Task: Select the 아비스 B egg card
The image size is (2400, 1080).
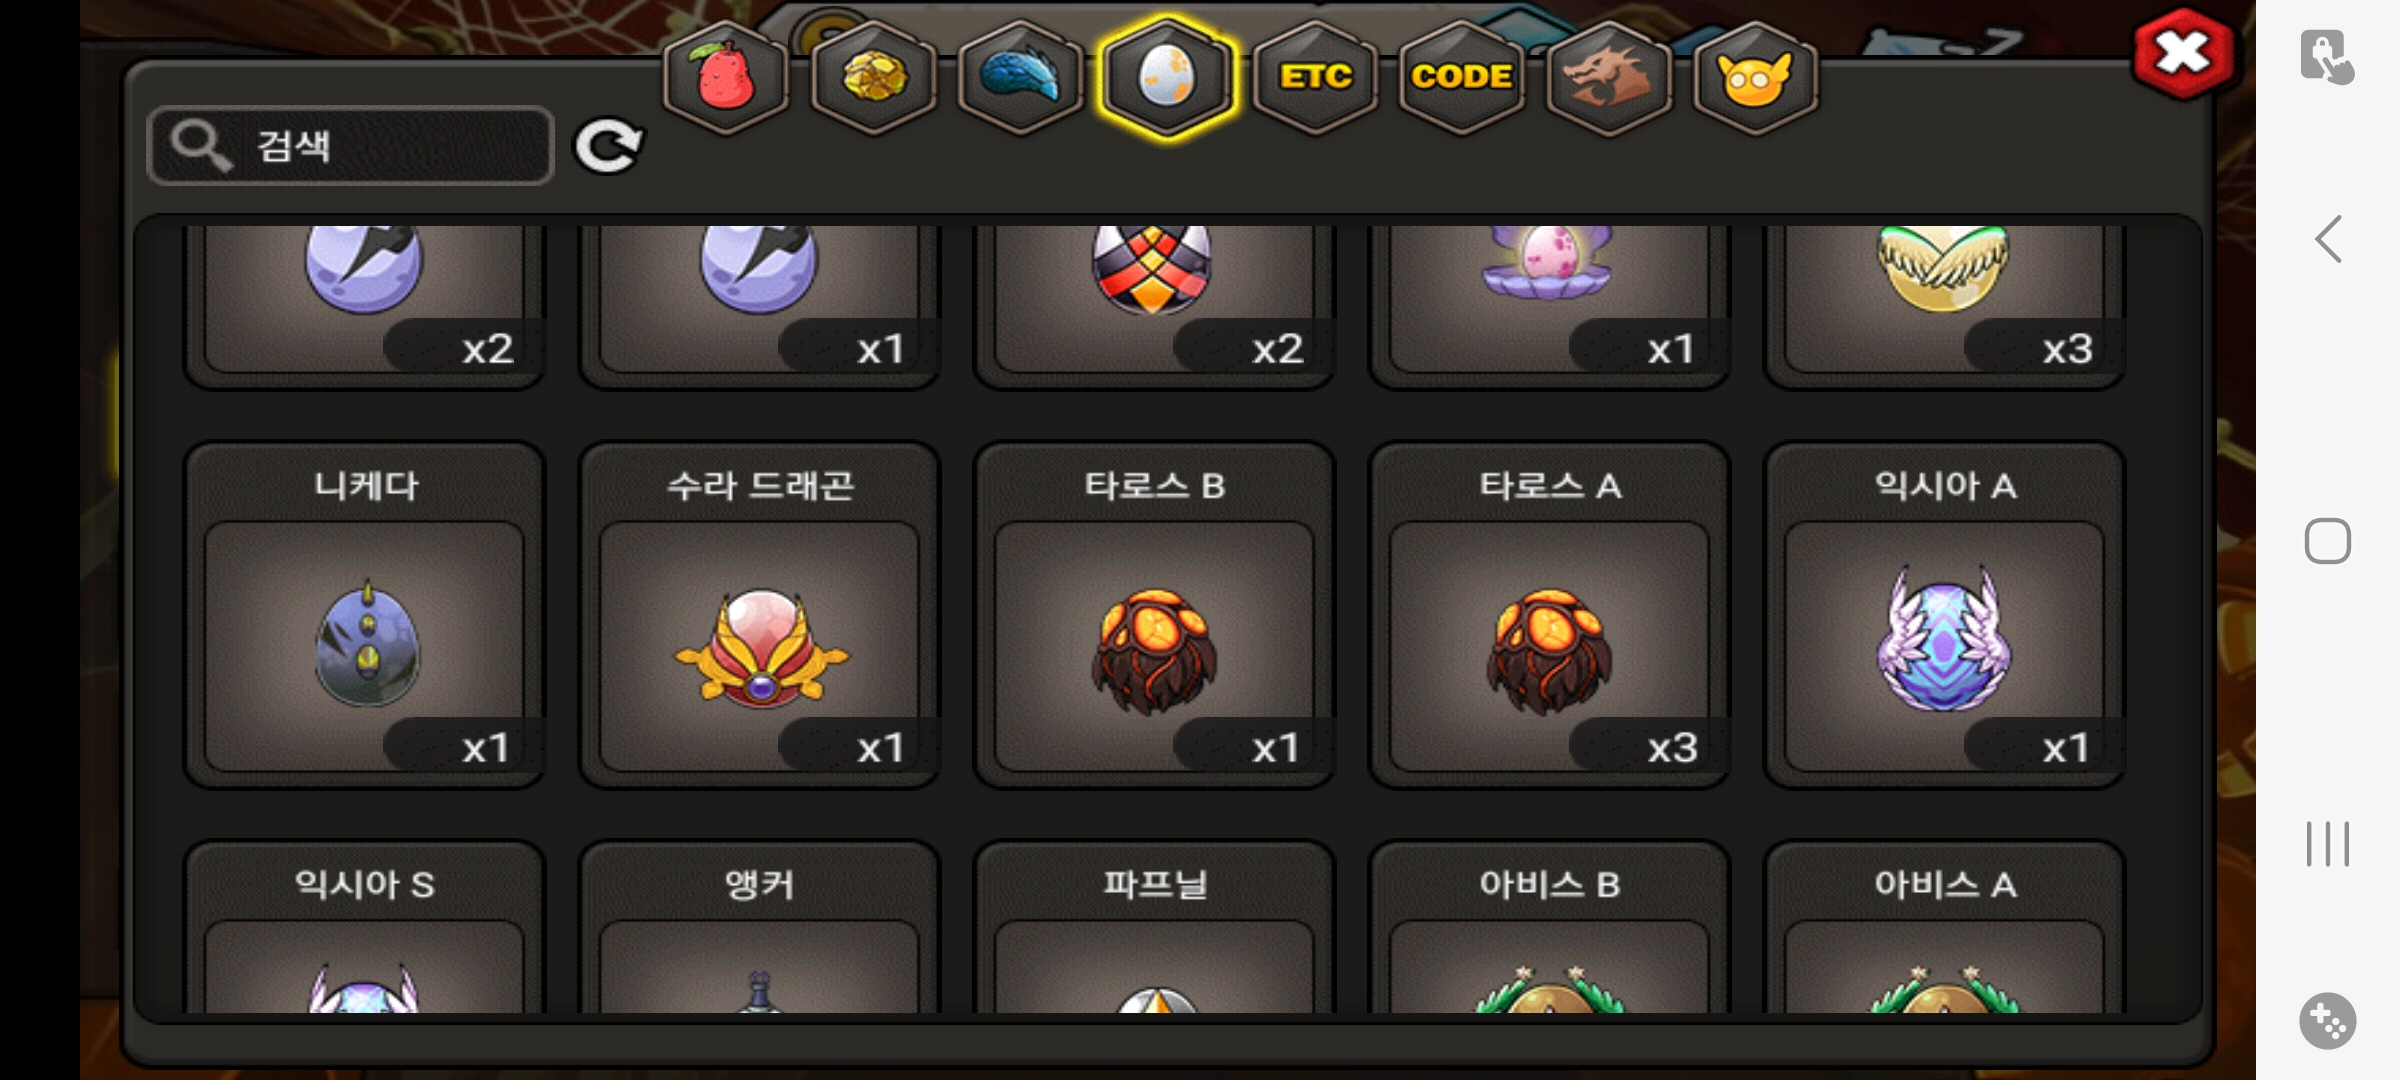Action: (1549, 927)
